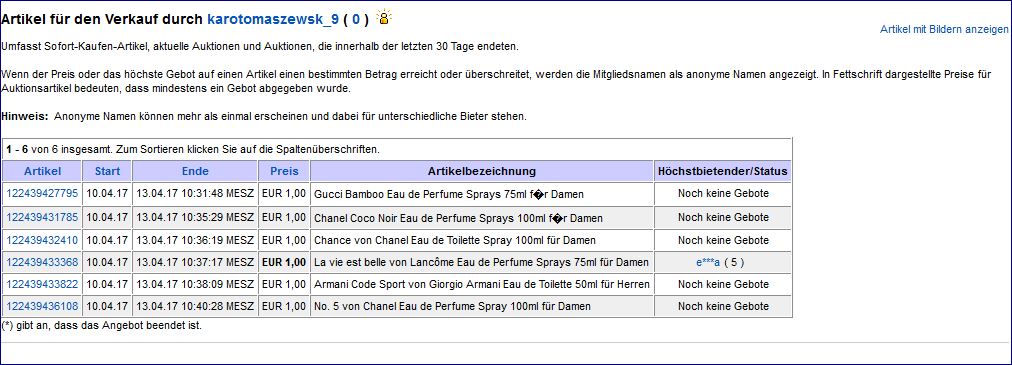The image size is (1012, 365).
Task: Select No. 5 von Chanel item description
Action: (452, 306)
